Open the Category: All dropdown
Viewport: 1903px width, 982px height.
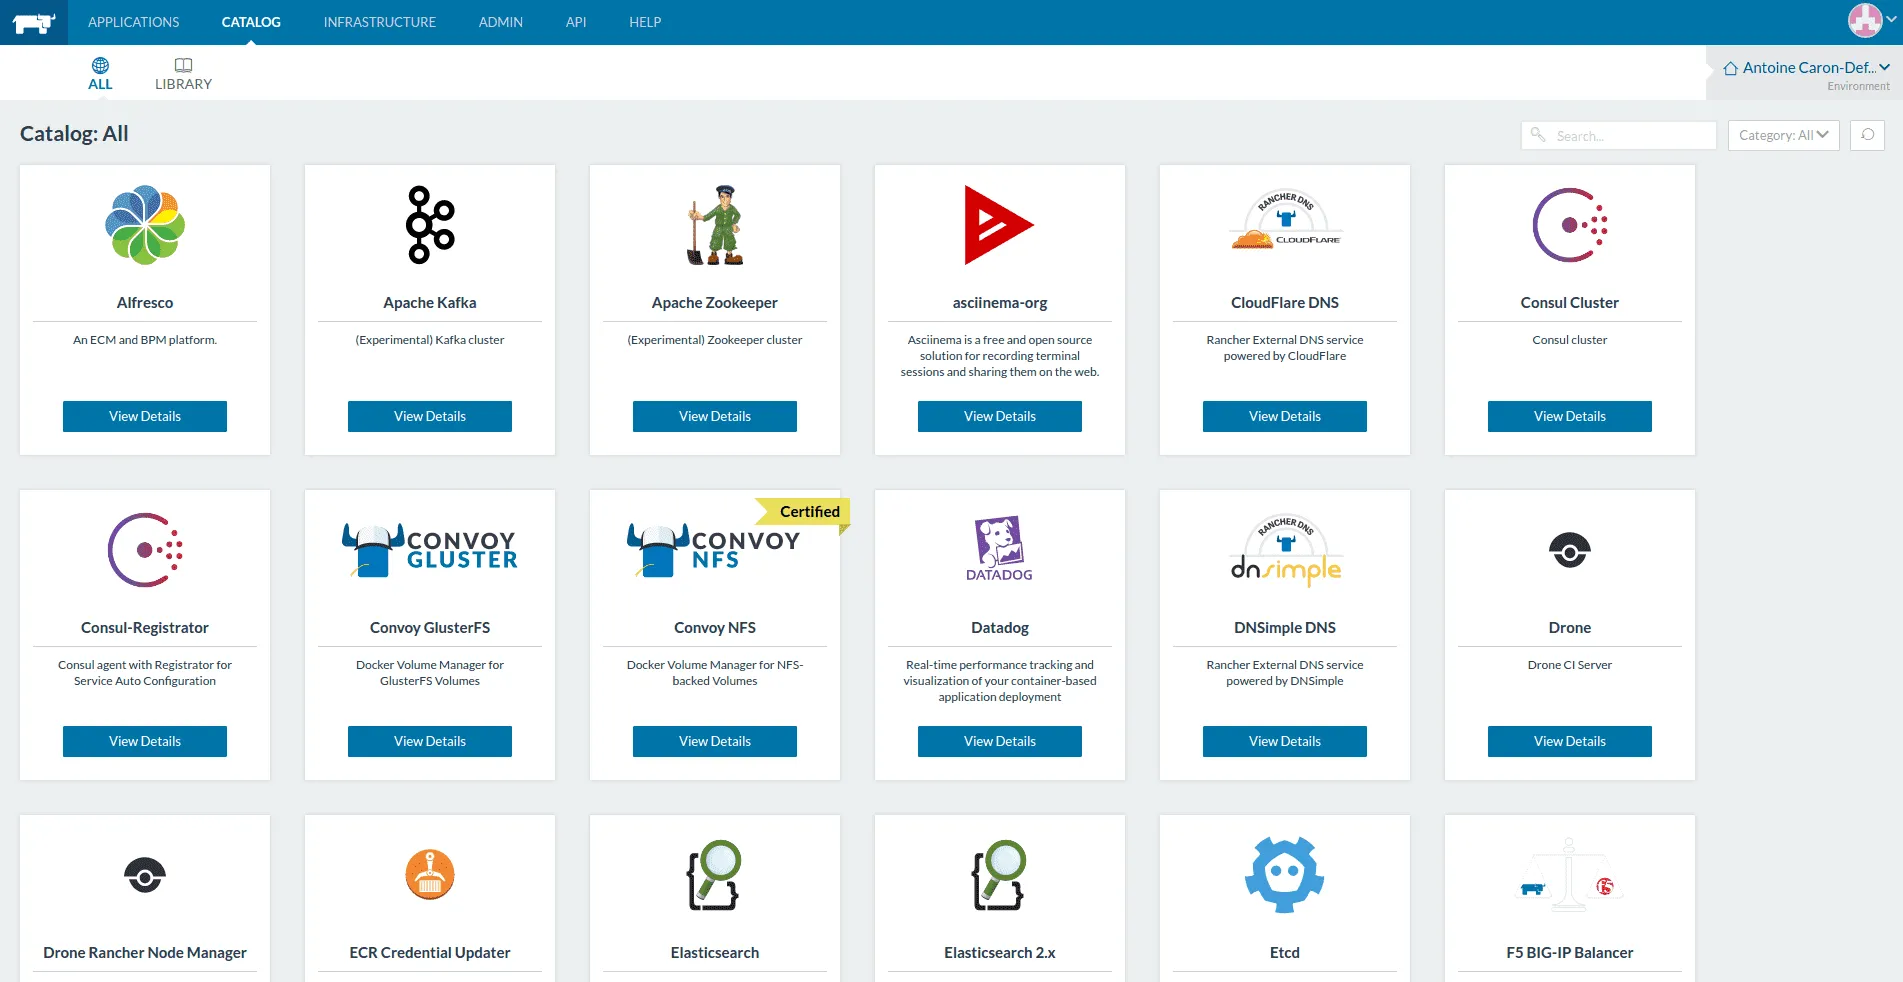pos(1783,135)
